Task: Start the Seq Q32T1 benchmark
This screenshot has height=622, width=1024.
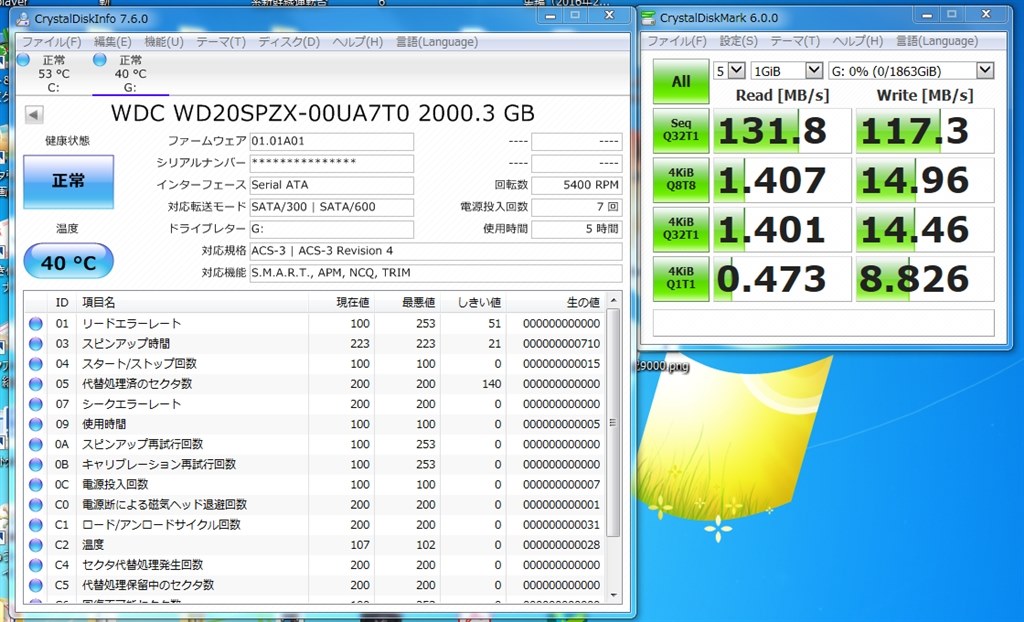Action: coord(680,130)
